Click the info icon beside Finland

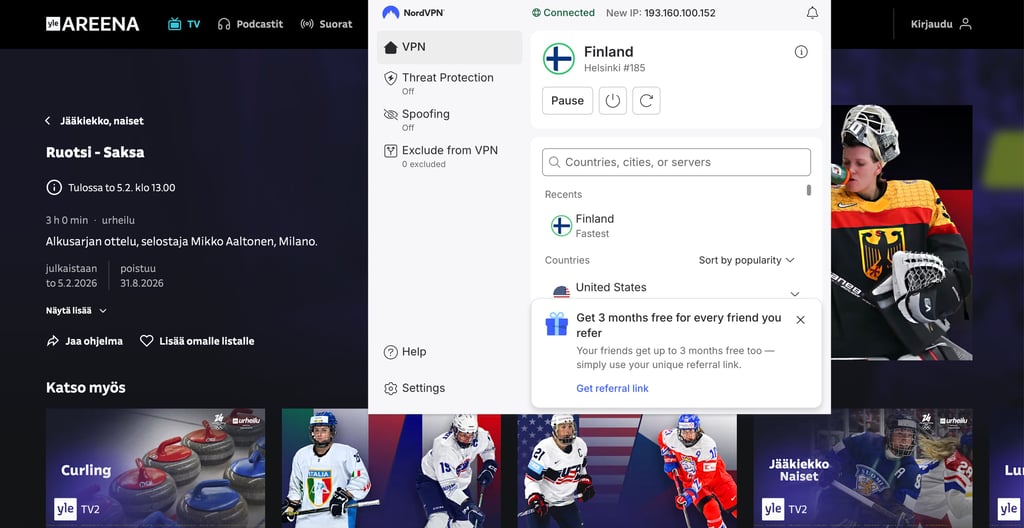(x=801, y=52)
